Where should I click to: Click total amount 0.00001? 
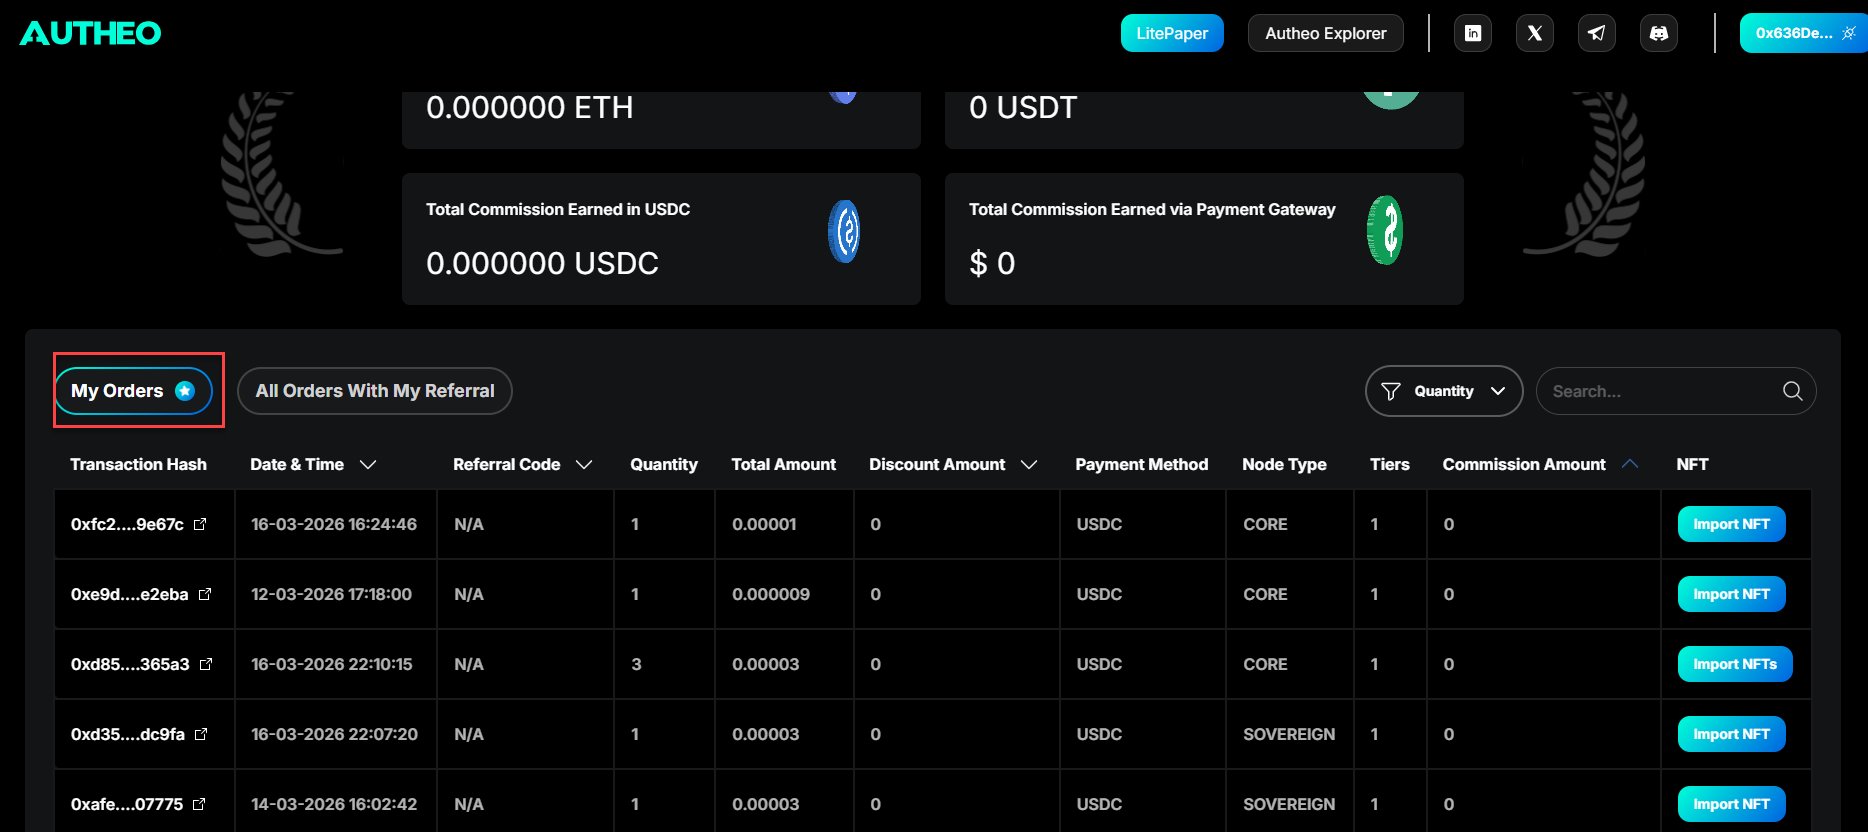tap(764, 524)
